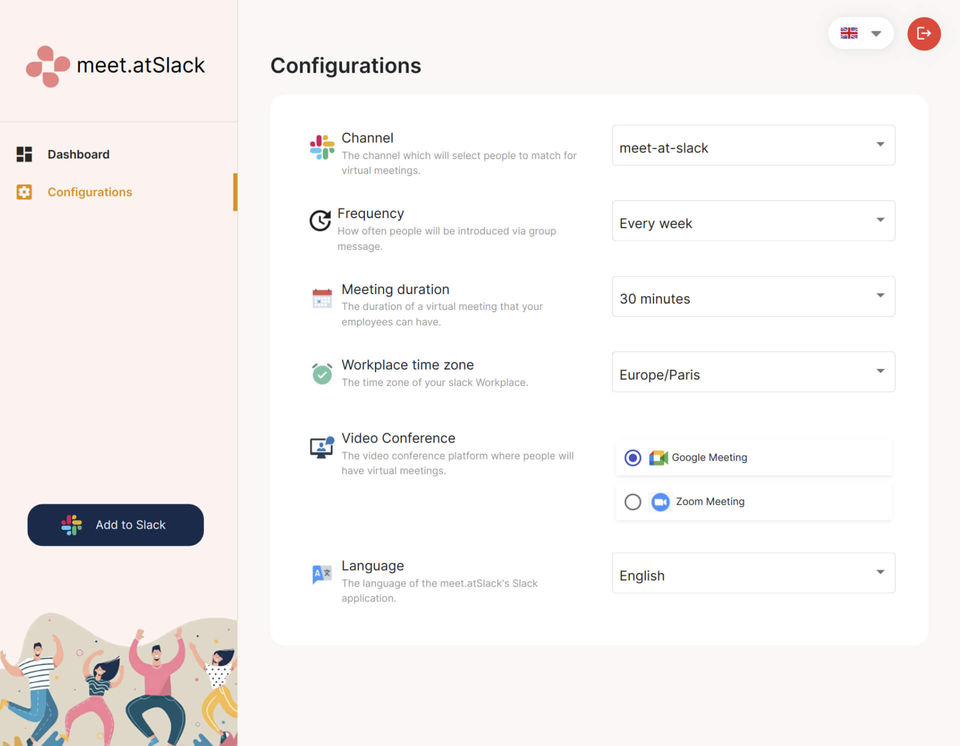This screenshot has height=746, width=960.
Task: Click the translate icon beside Language
Action: point(322,575)
